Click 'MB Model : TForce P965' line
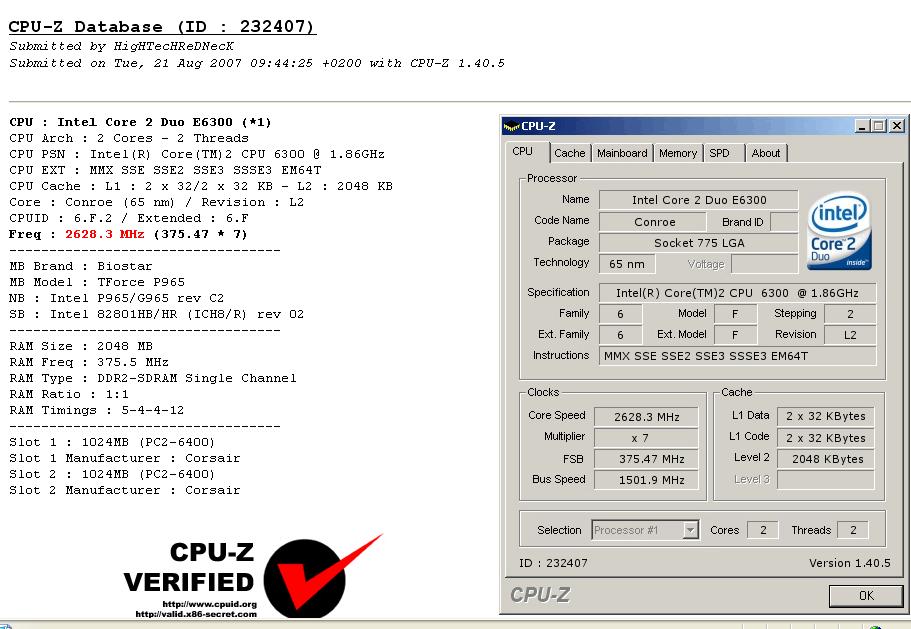The height and width of the screenshot is (629, 911). tap(97, 282)
